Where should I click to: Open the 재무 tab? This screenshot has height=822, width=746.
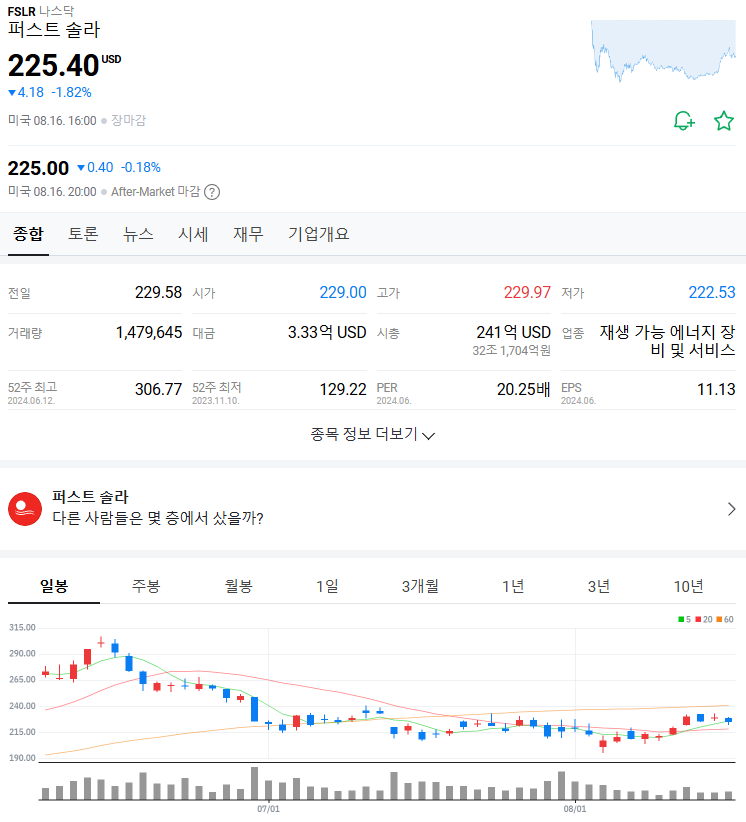[248, 234]
